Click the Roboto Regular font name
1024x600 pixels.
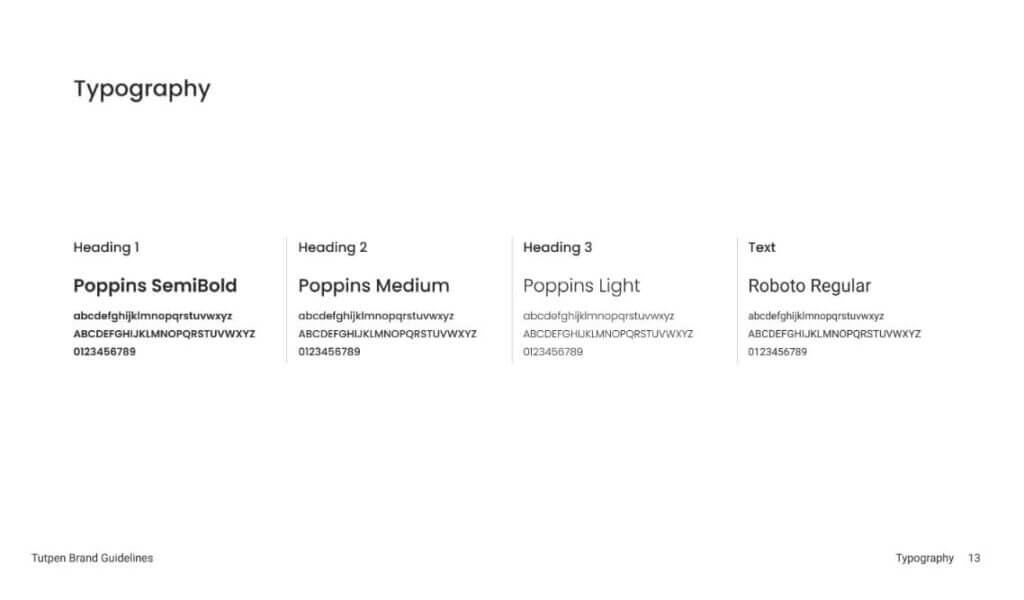pos(809,286)
